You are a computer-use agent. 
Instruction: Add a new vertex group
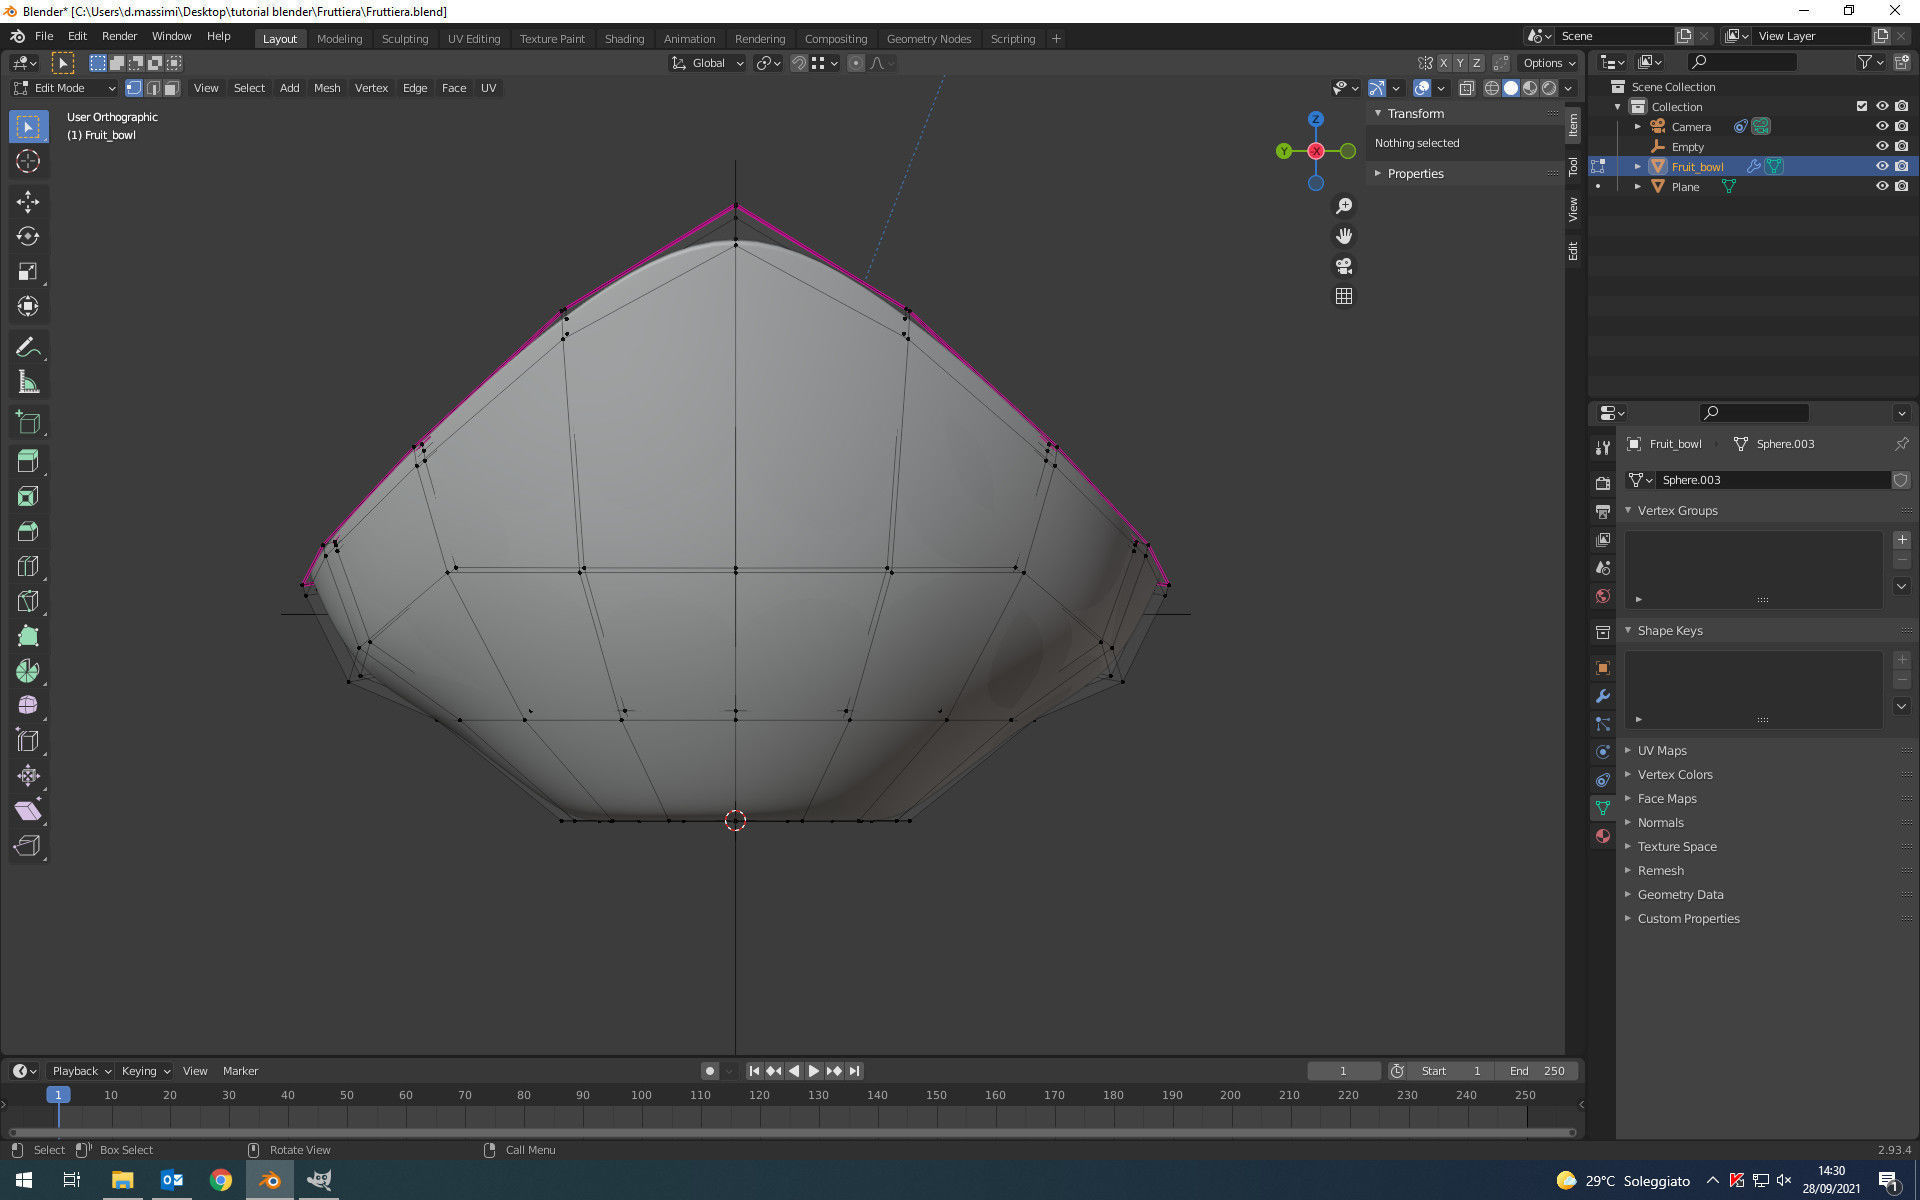tap(1902, 540)
